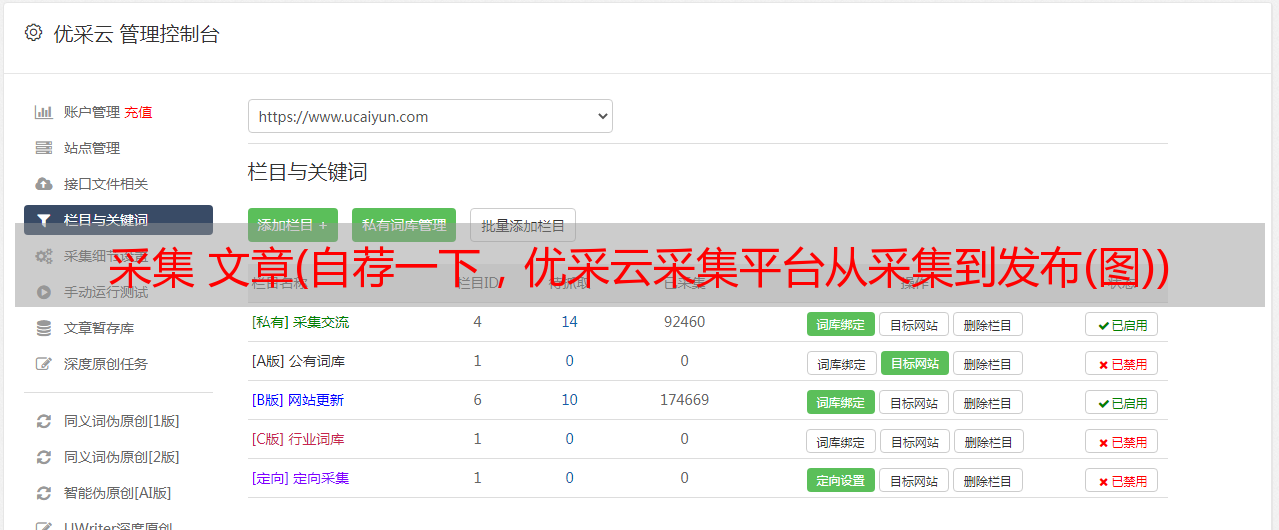
Task: Click 词库绑定 in the 行业词库 row
Action: click(842, 441)
